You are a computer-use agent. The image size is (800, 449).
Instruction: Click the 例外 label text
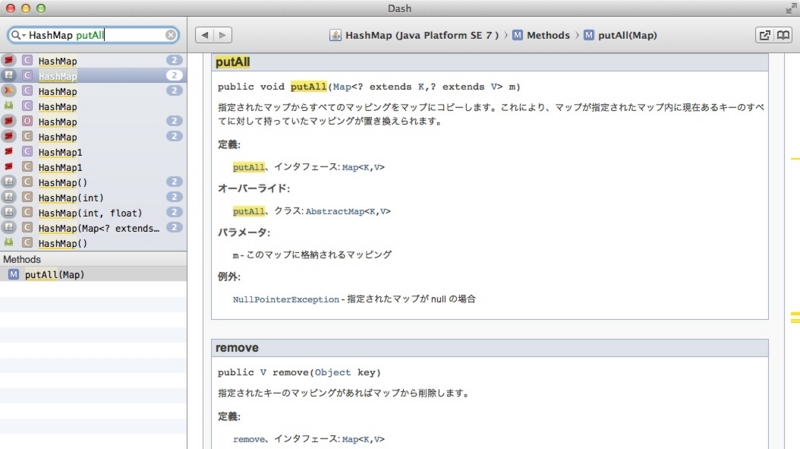tap(229, 277)
